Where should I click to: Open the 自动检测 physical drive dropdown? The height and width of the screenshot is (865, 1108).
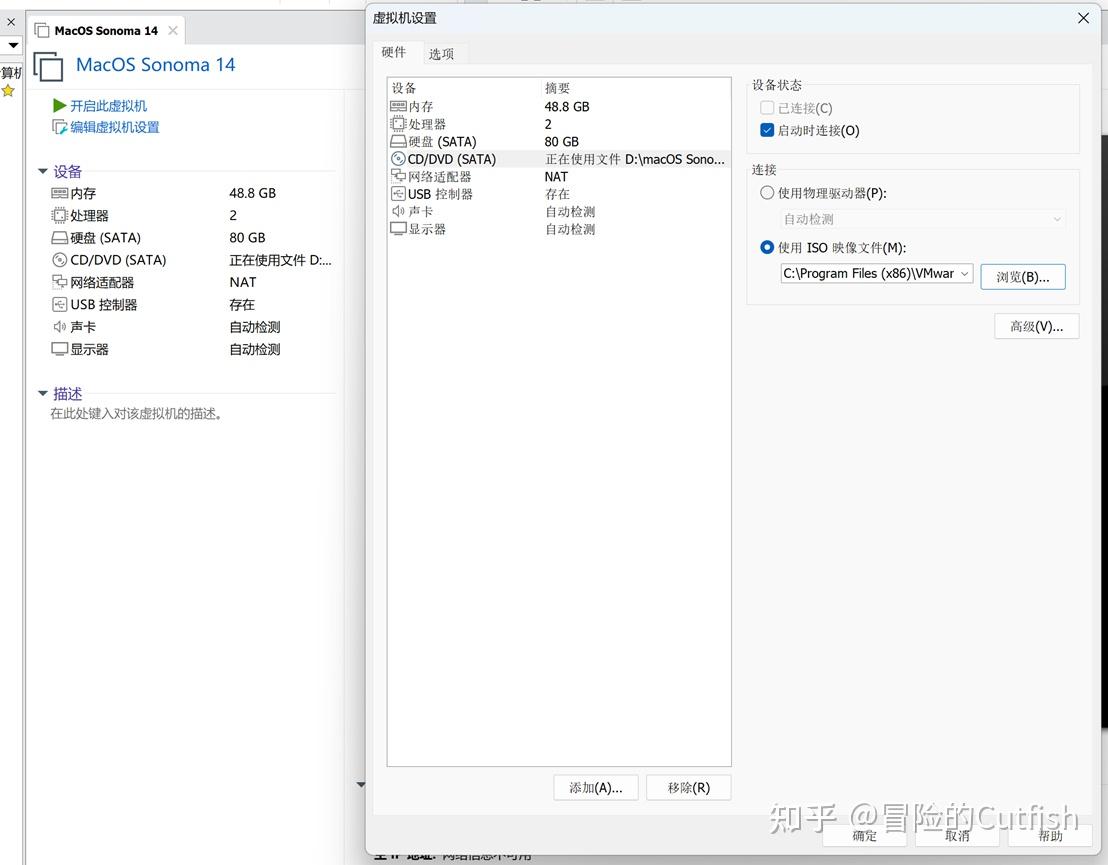pos(1057,219)
